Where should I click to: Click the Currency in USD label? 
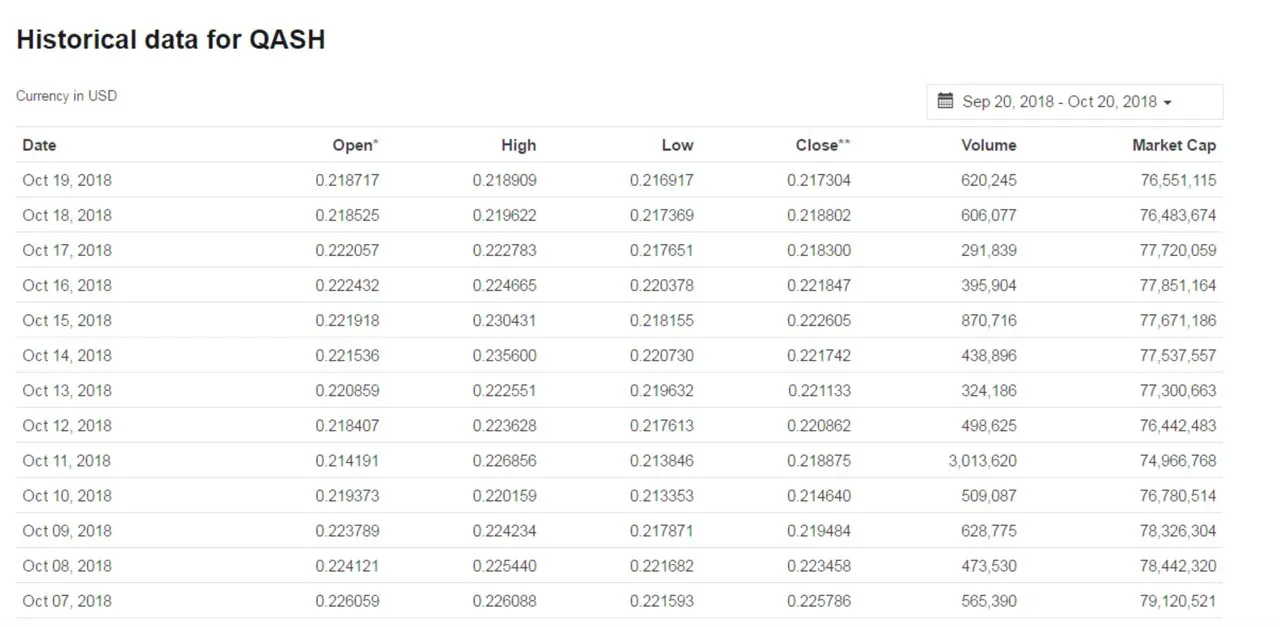pos(66,96)
